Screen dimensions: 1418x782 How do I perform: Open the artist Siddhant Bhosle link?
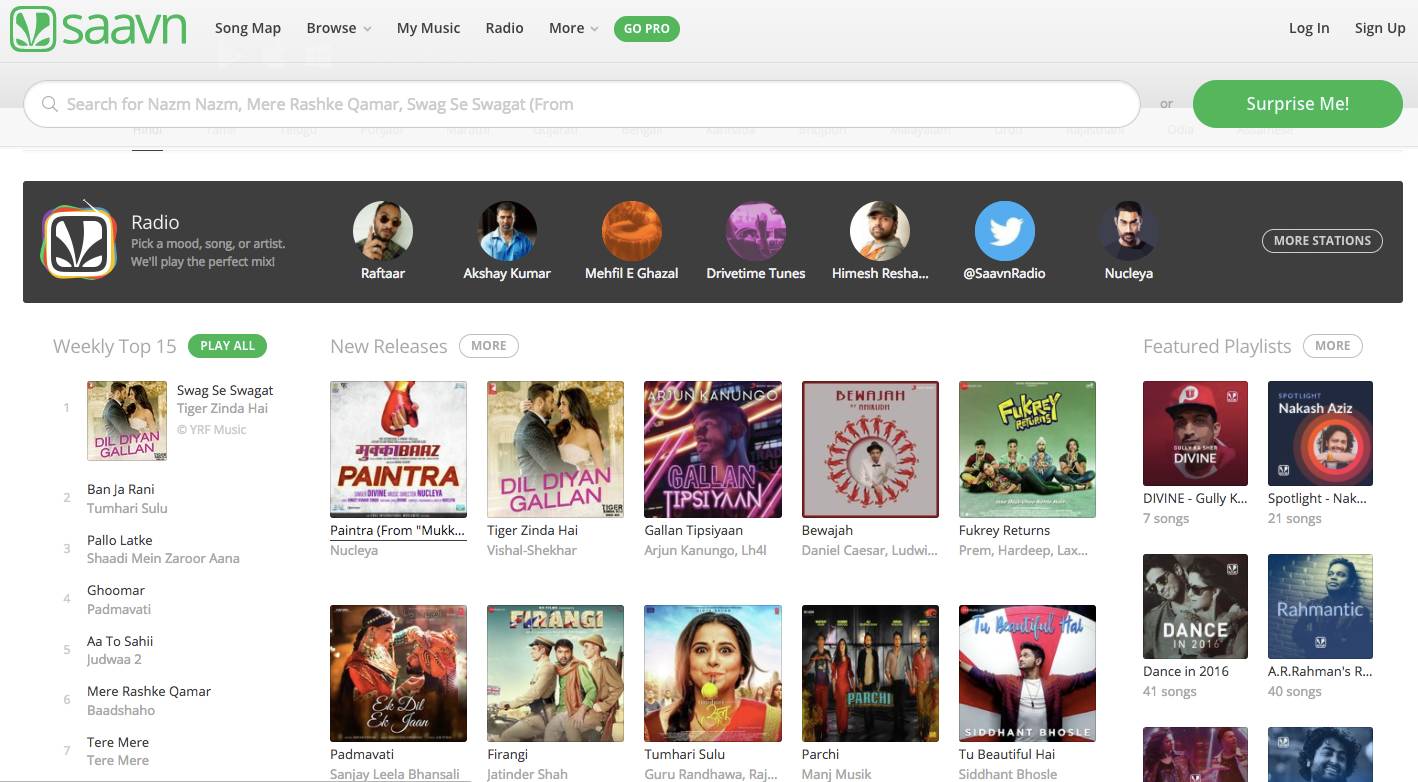tap(1008, 774)
